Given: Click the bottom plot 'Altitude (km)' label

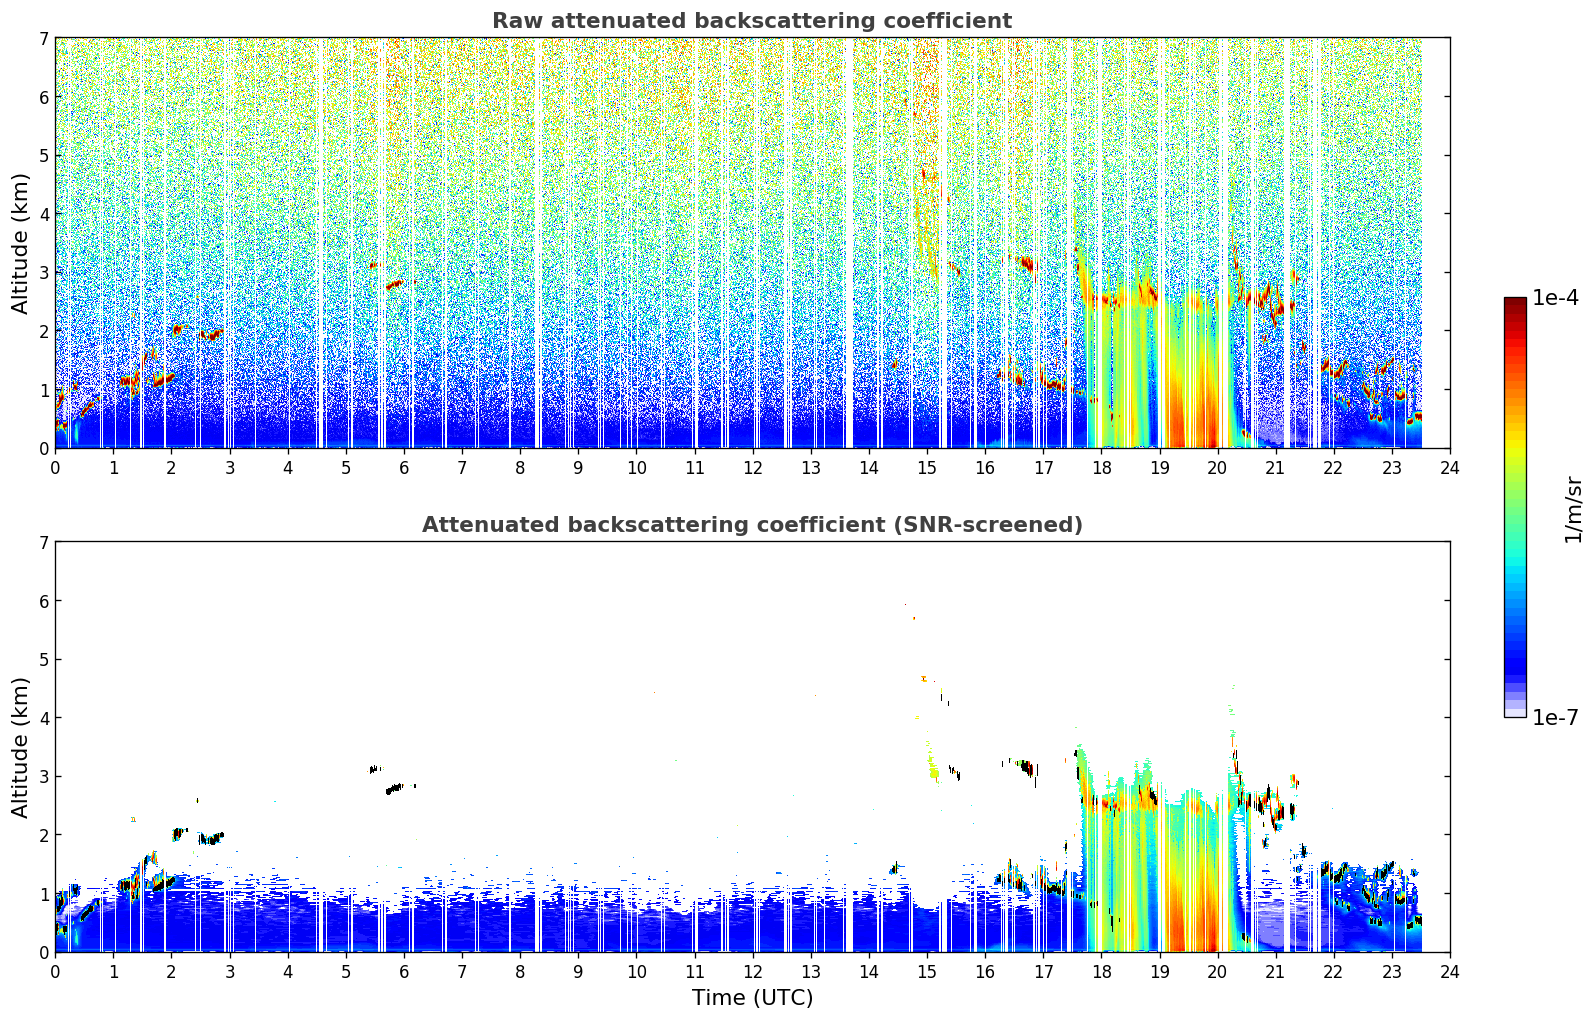Looking at the screenshot, I should coord(21,747).
